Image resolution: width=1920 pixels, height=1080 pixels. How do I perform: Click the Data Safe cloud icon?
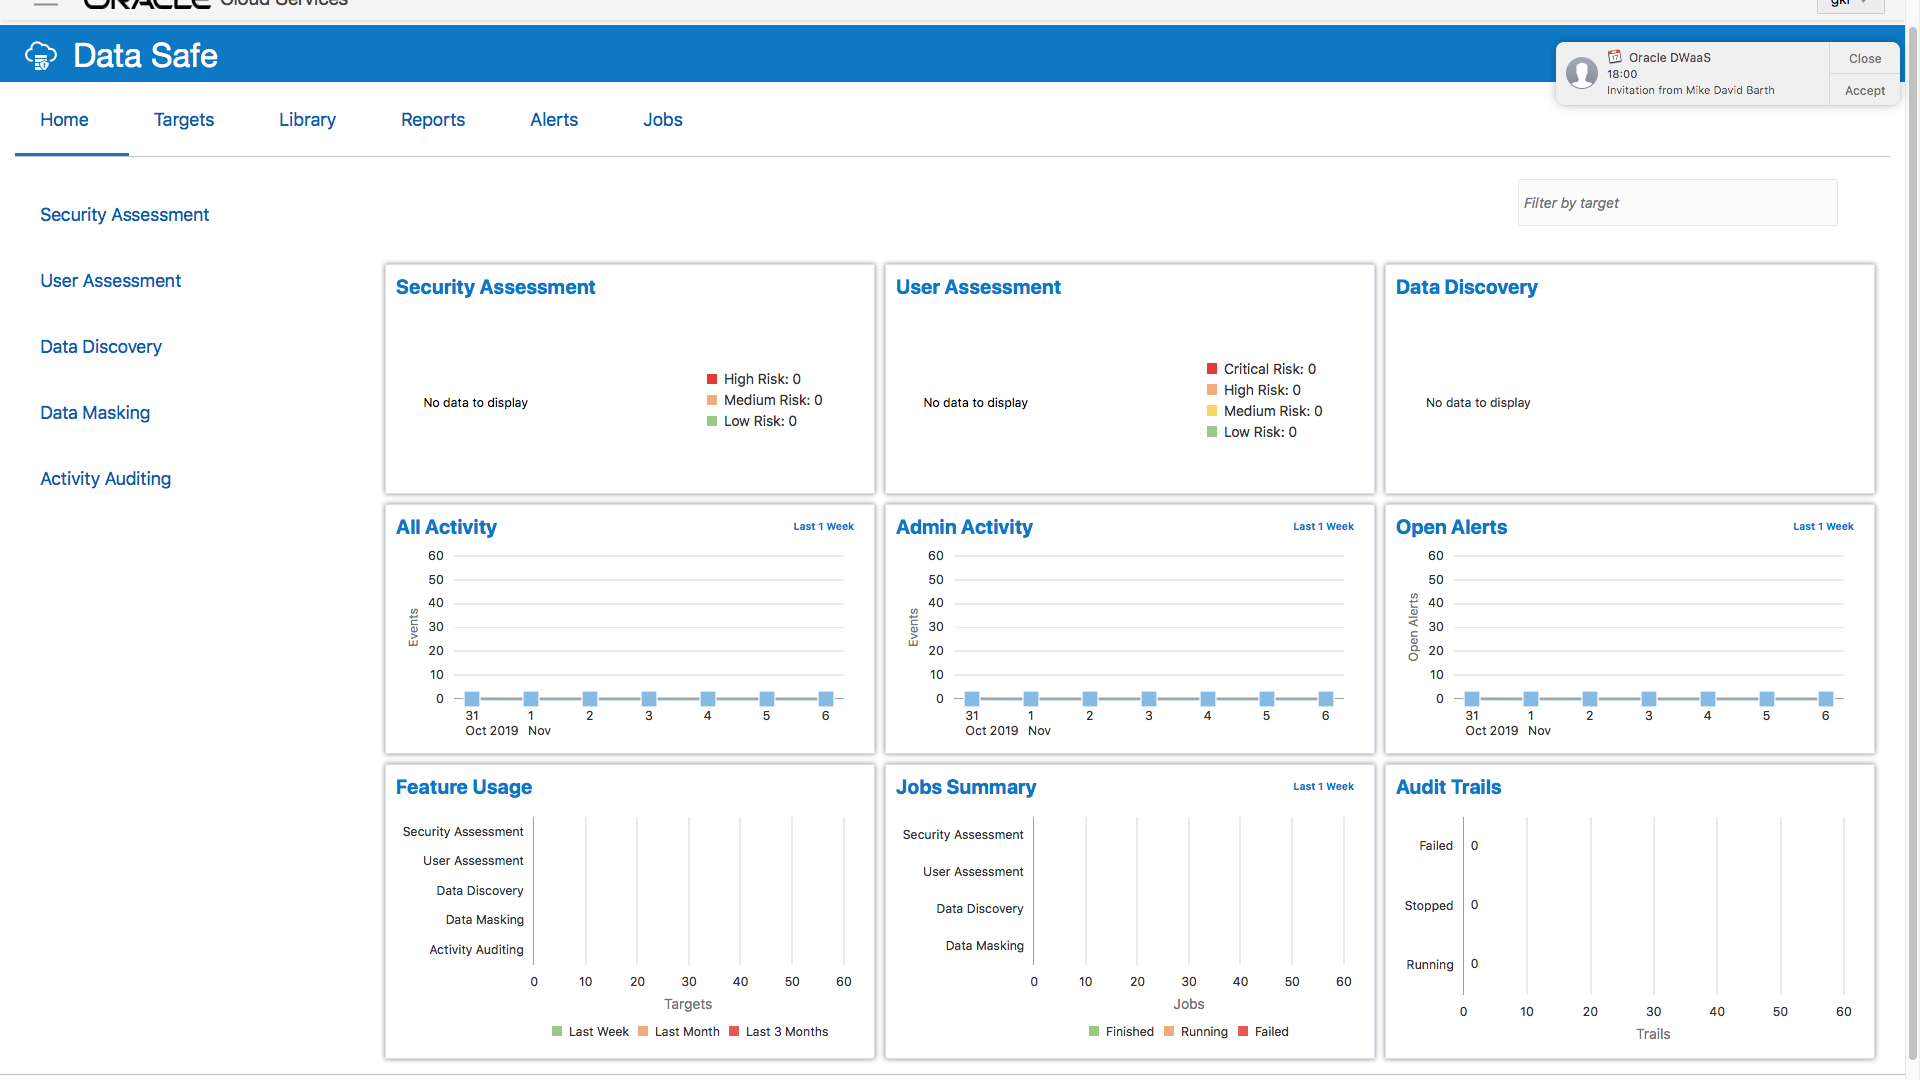[x=41, y=56]
